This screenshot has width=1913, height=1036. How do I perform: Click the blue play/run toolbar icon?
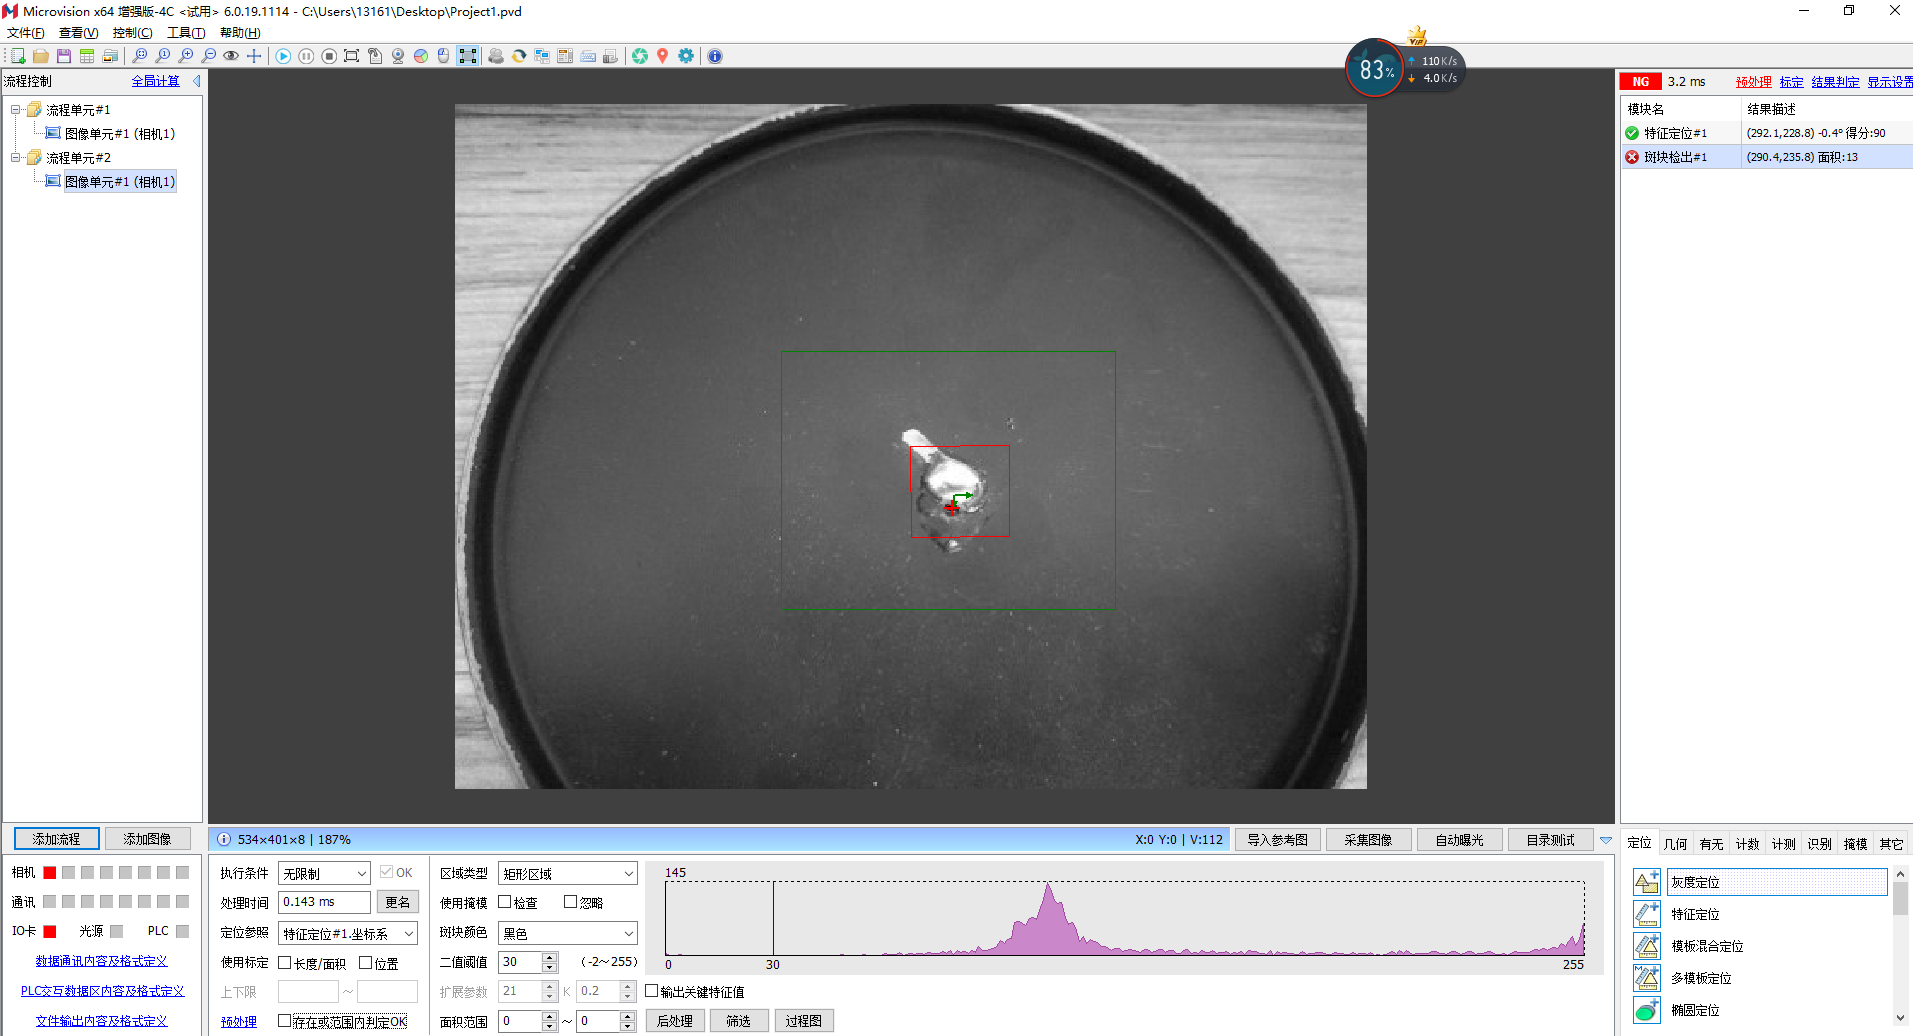pos(283,56)
